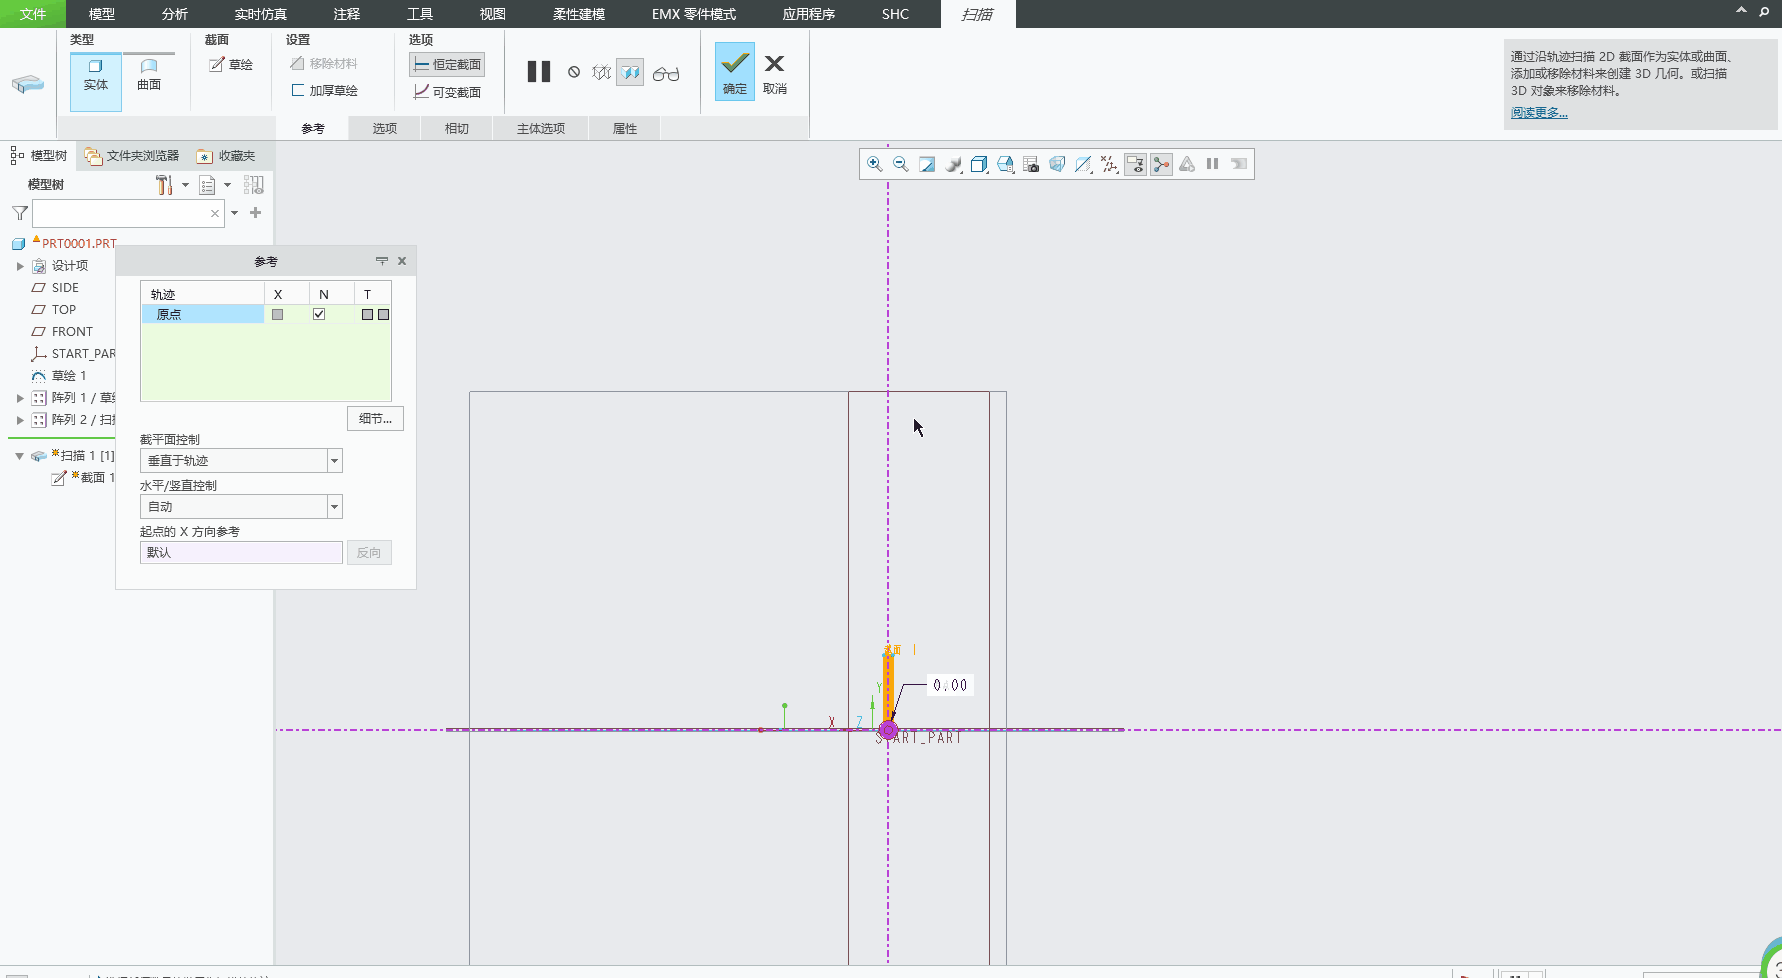
Task: Open the 属性 properties tab
Action: [x=625, y=129]
